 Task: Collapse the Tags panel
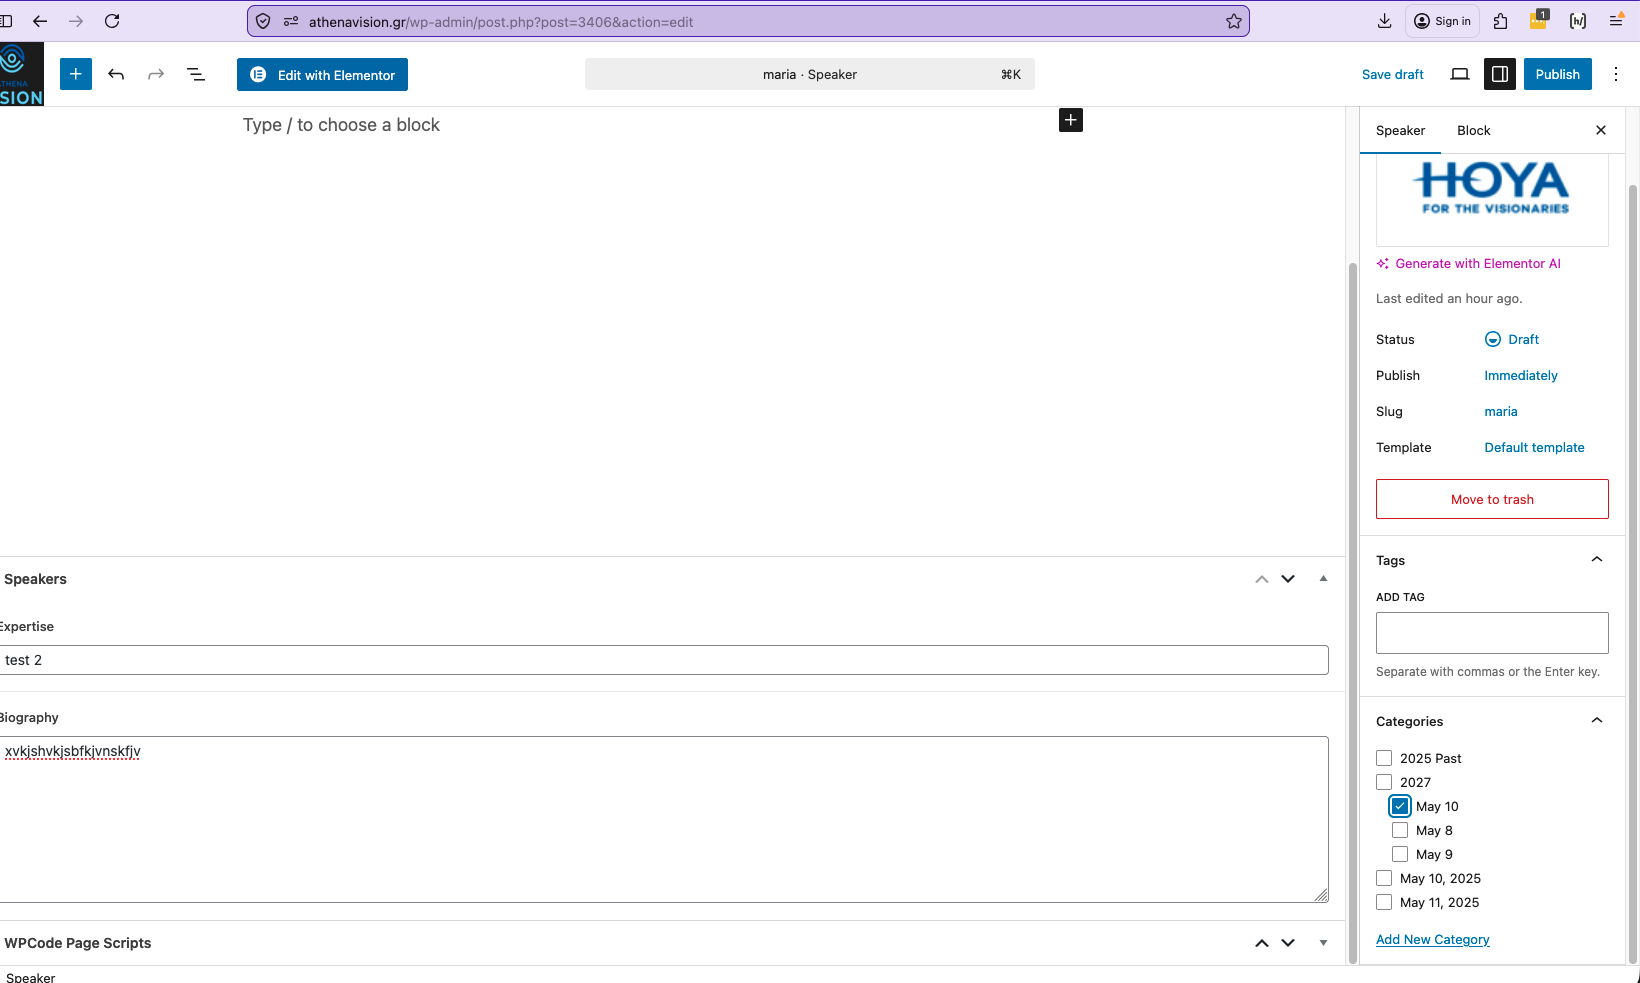[1597, 560]
